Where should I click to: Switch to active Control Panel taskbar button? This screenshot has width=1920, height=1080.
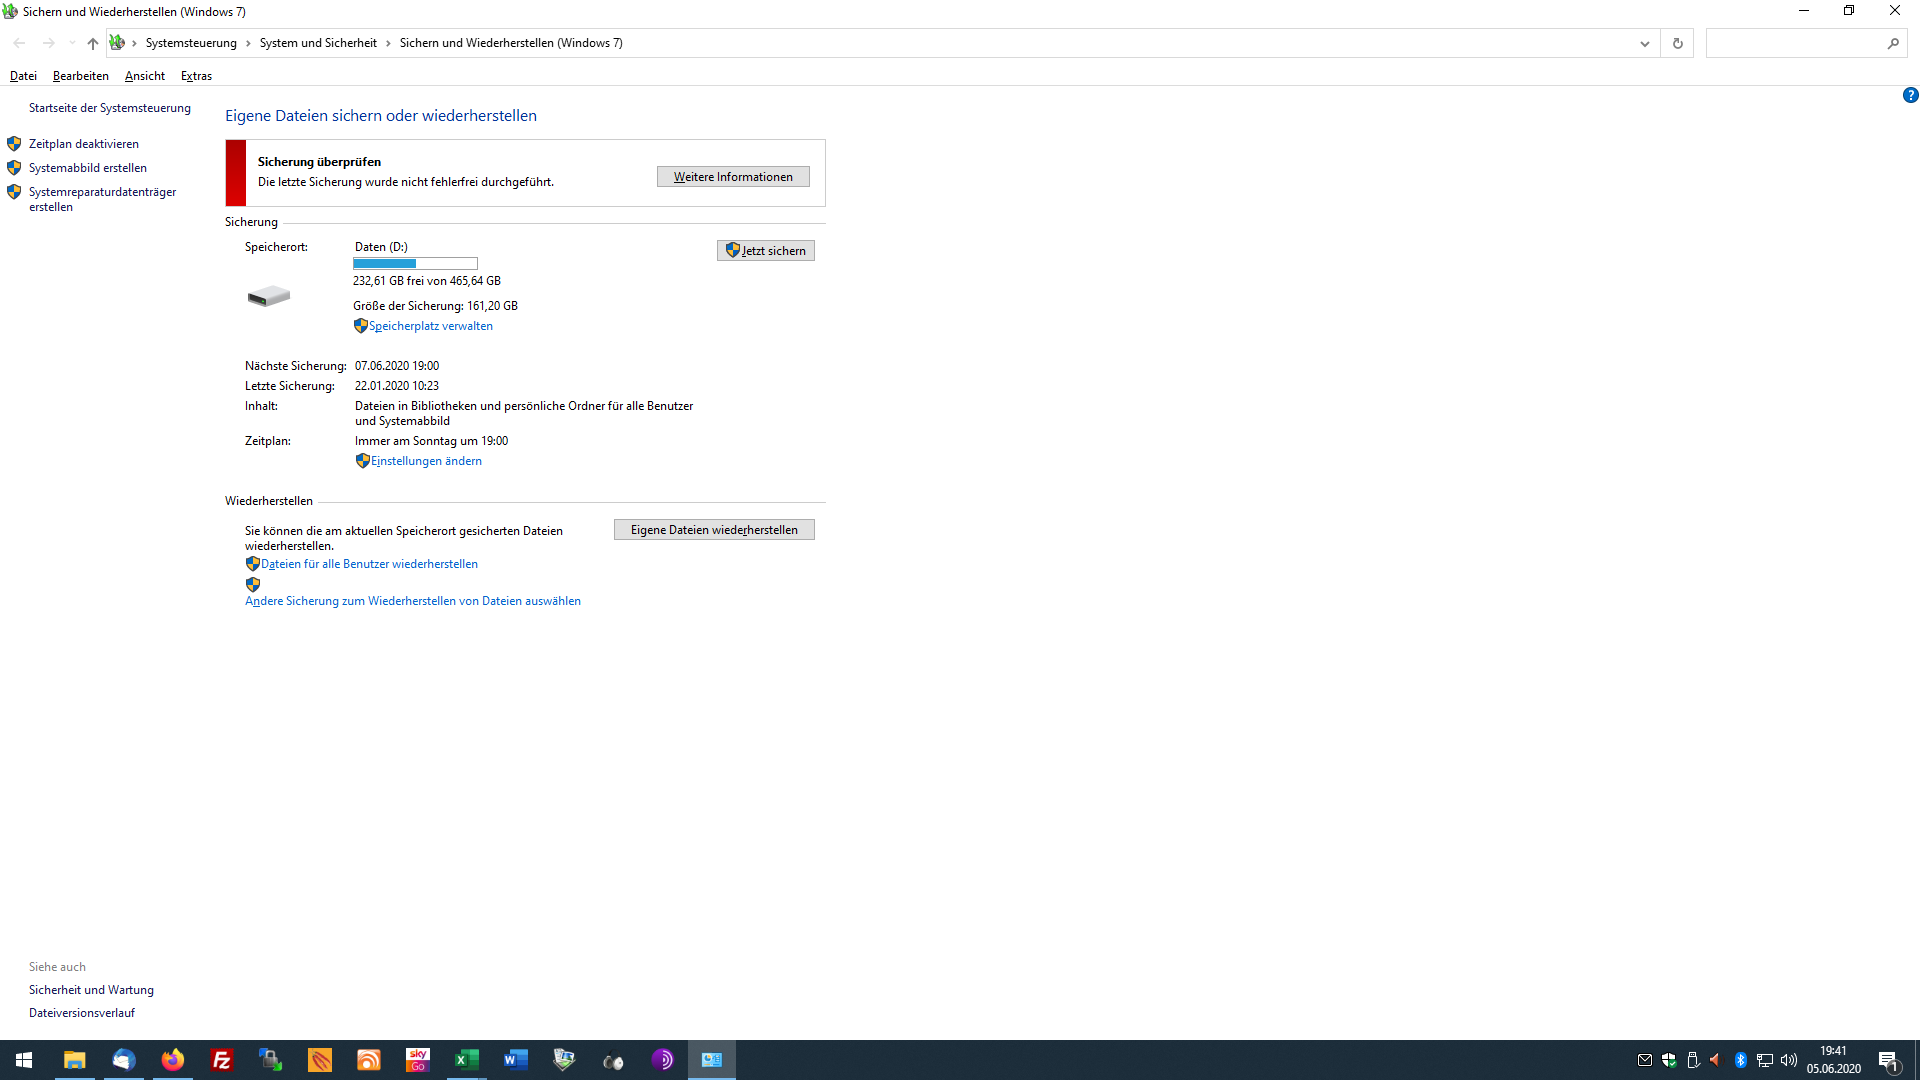[711, 1060]
